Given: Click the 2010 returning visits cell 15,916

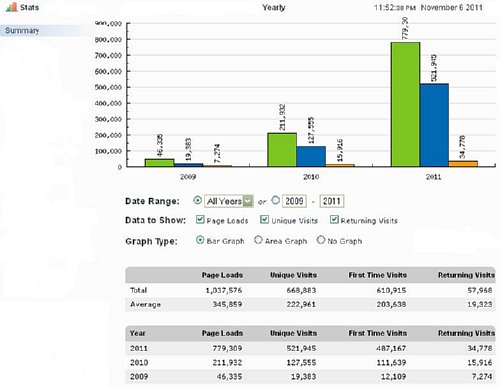Looking at the screenshot, I should pyautogui.click(x=480, y=363).
